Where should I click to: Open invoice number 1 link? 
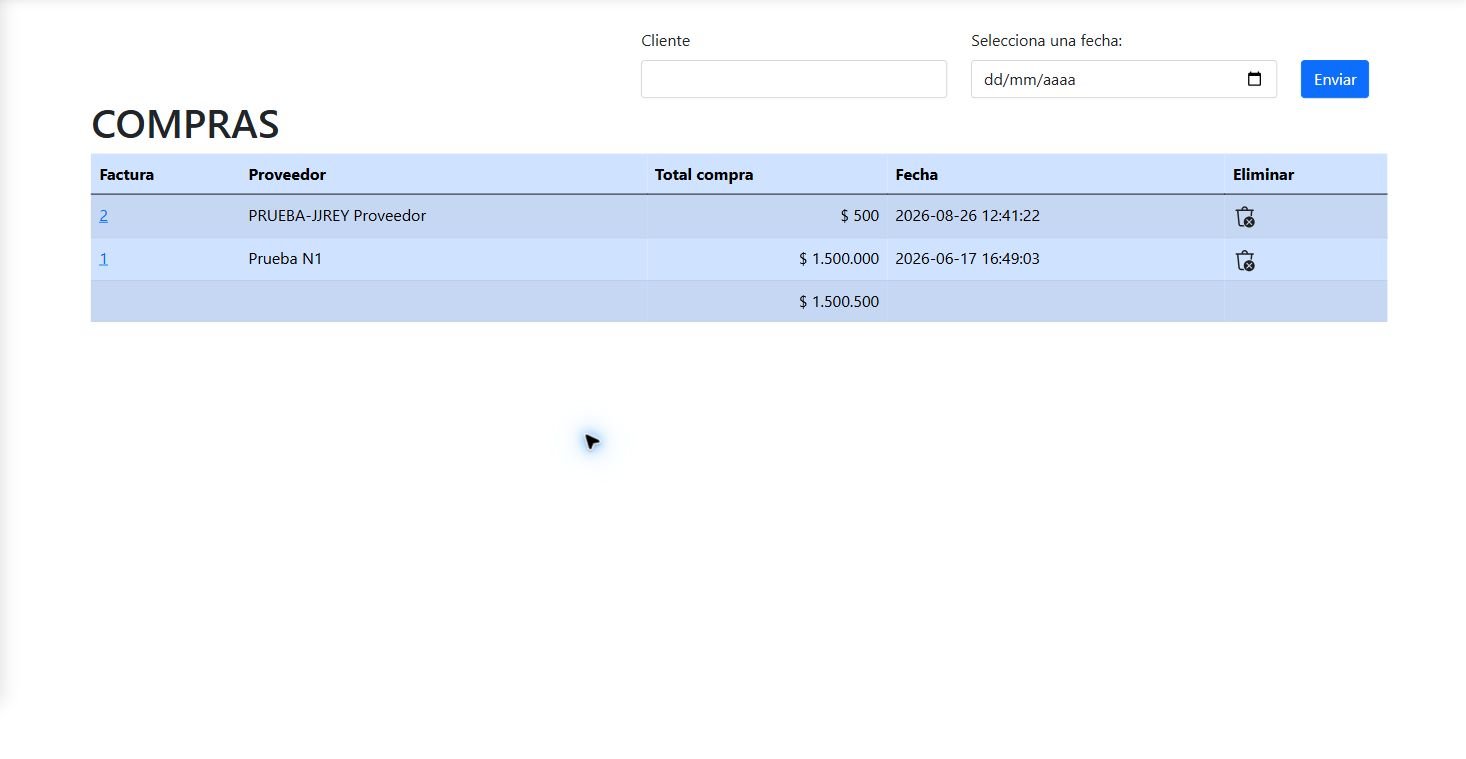coord(104,258)
